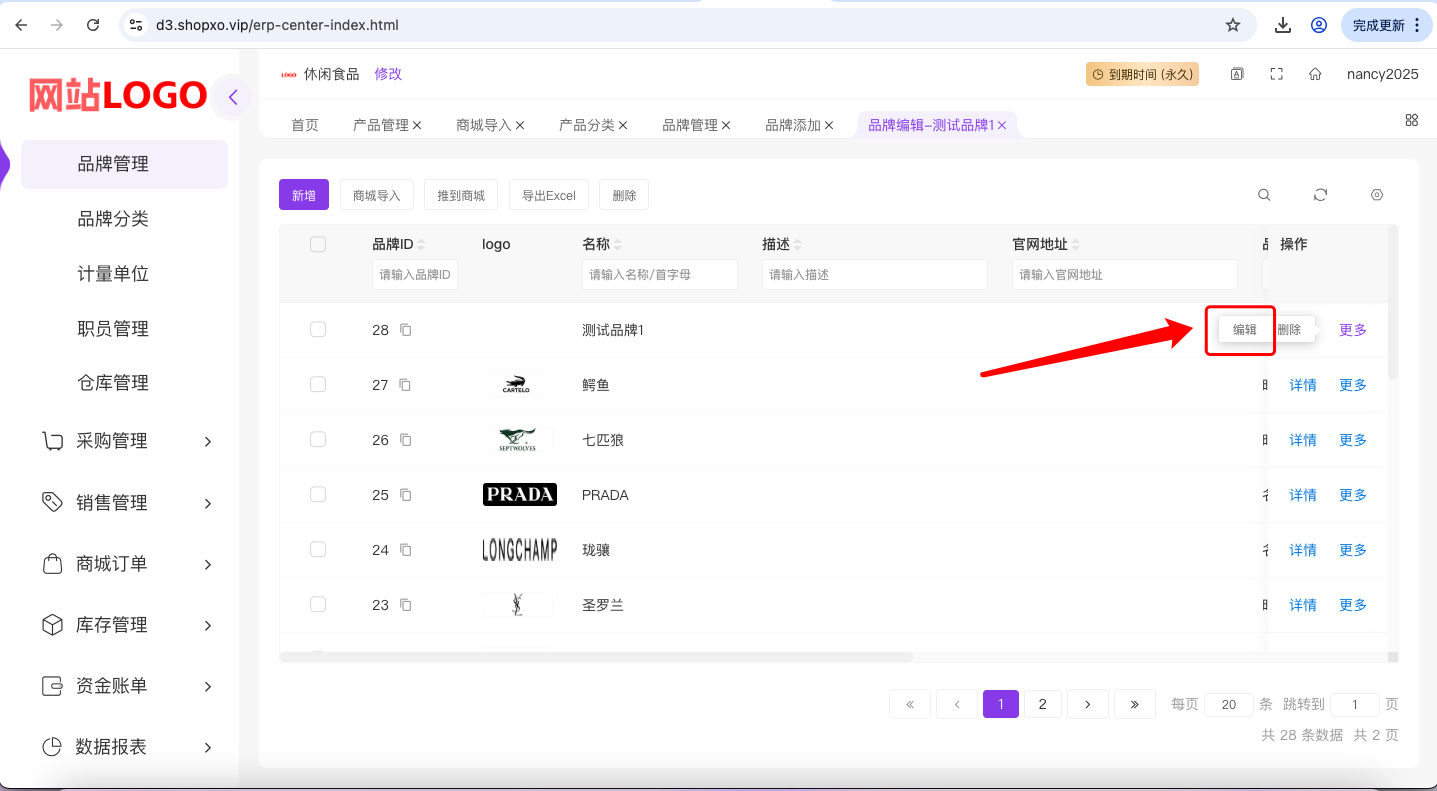
Task: Switch to the 产品管理 tab
Action: tap(381, 125)
